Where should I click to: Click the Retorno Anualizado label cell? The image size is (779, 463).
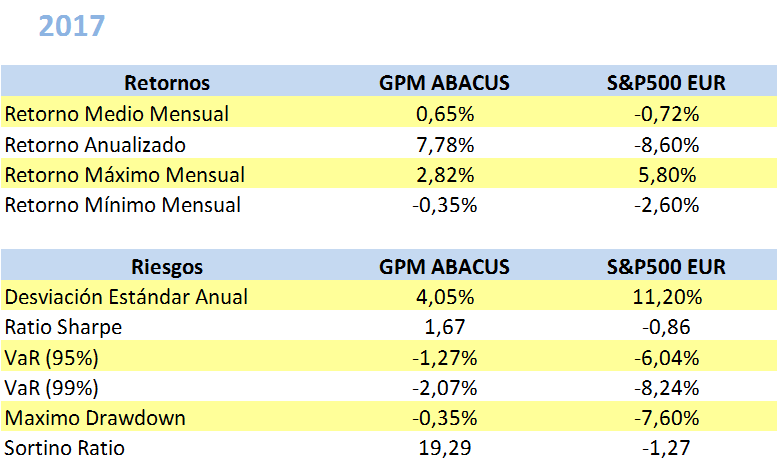(96, 144)
